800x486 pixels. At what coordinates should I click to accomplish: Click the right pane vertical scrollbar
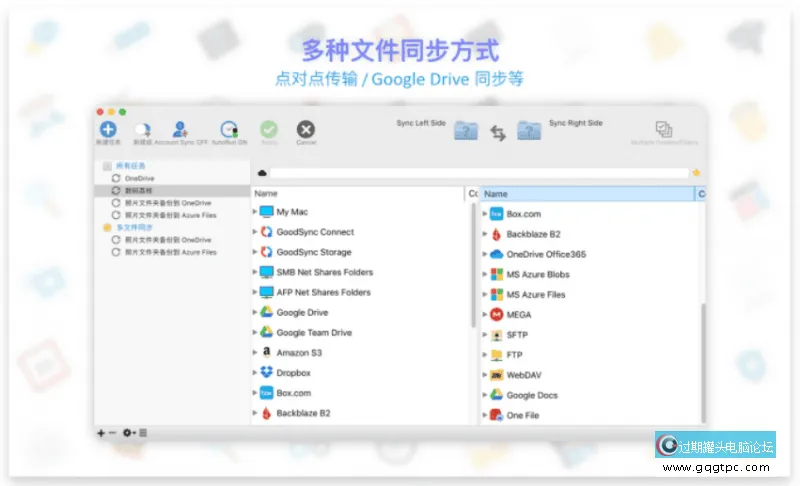click(703, 362)
